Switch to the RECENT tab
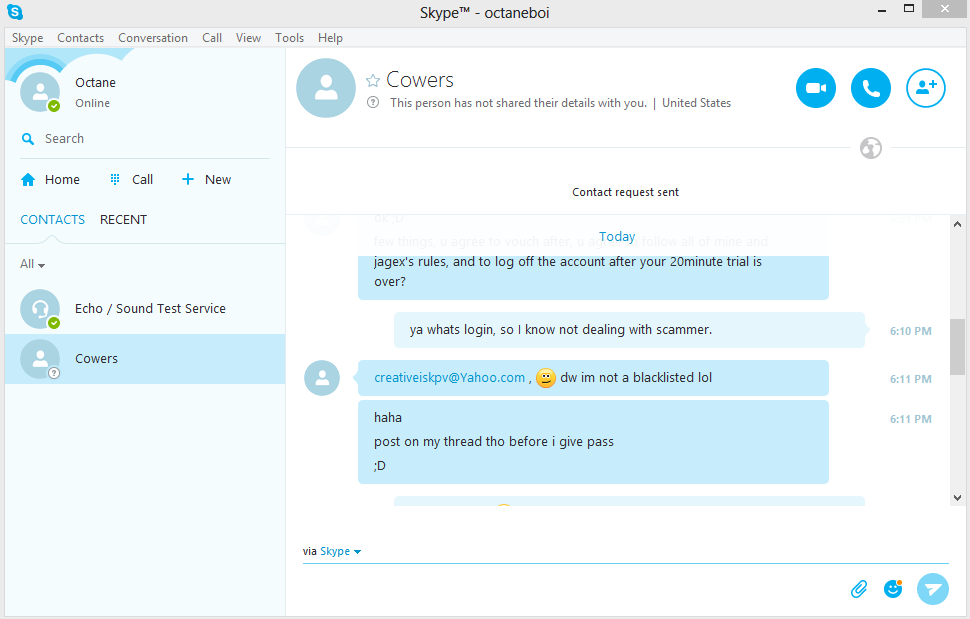This screenshot has width=970, height=619. [x=123, y=220]
